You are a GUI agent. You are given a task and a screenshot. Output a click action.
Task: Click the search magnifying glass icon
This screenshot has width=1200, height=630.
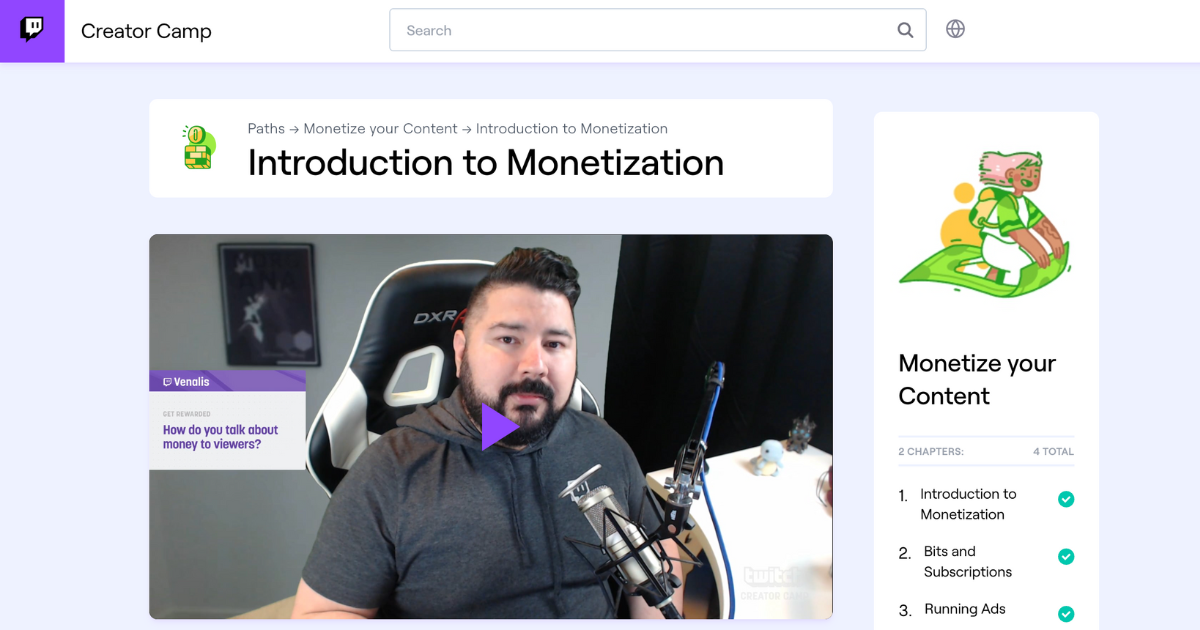pyautogui.click(x=905, y=30)
